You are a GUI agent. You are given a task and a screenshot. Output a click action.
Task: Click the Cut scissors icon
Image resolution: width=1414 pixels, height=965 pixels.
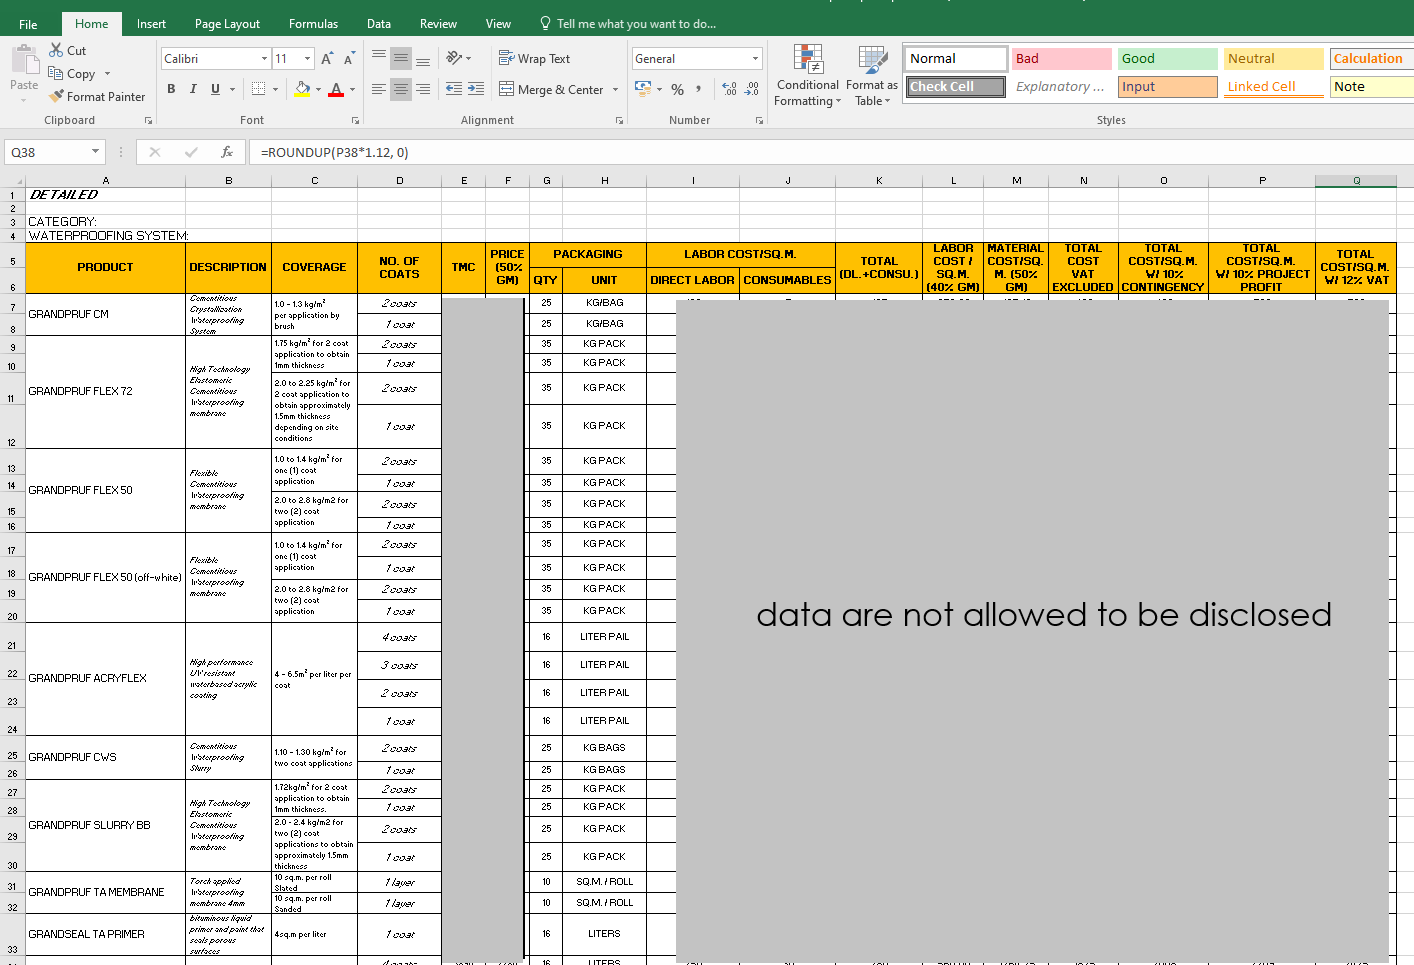56,50
